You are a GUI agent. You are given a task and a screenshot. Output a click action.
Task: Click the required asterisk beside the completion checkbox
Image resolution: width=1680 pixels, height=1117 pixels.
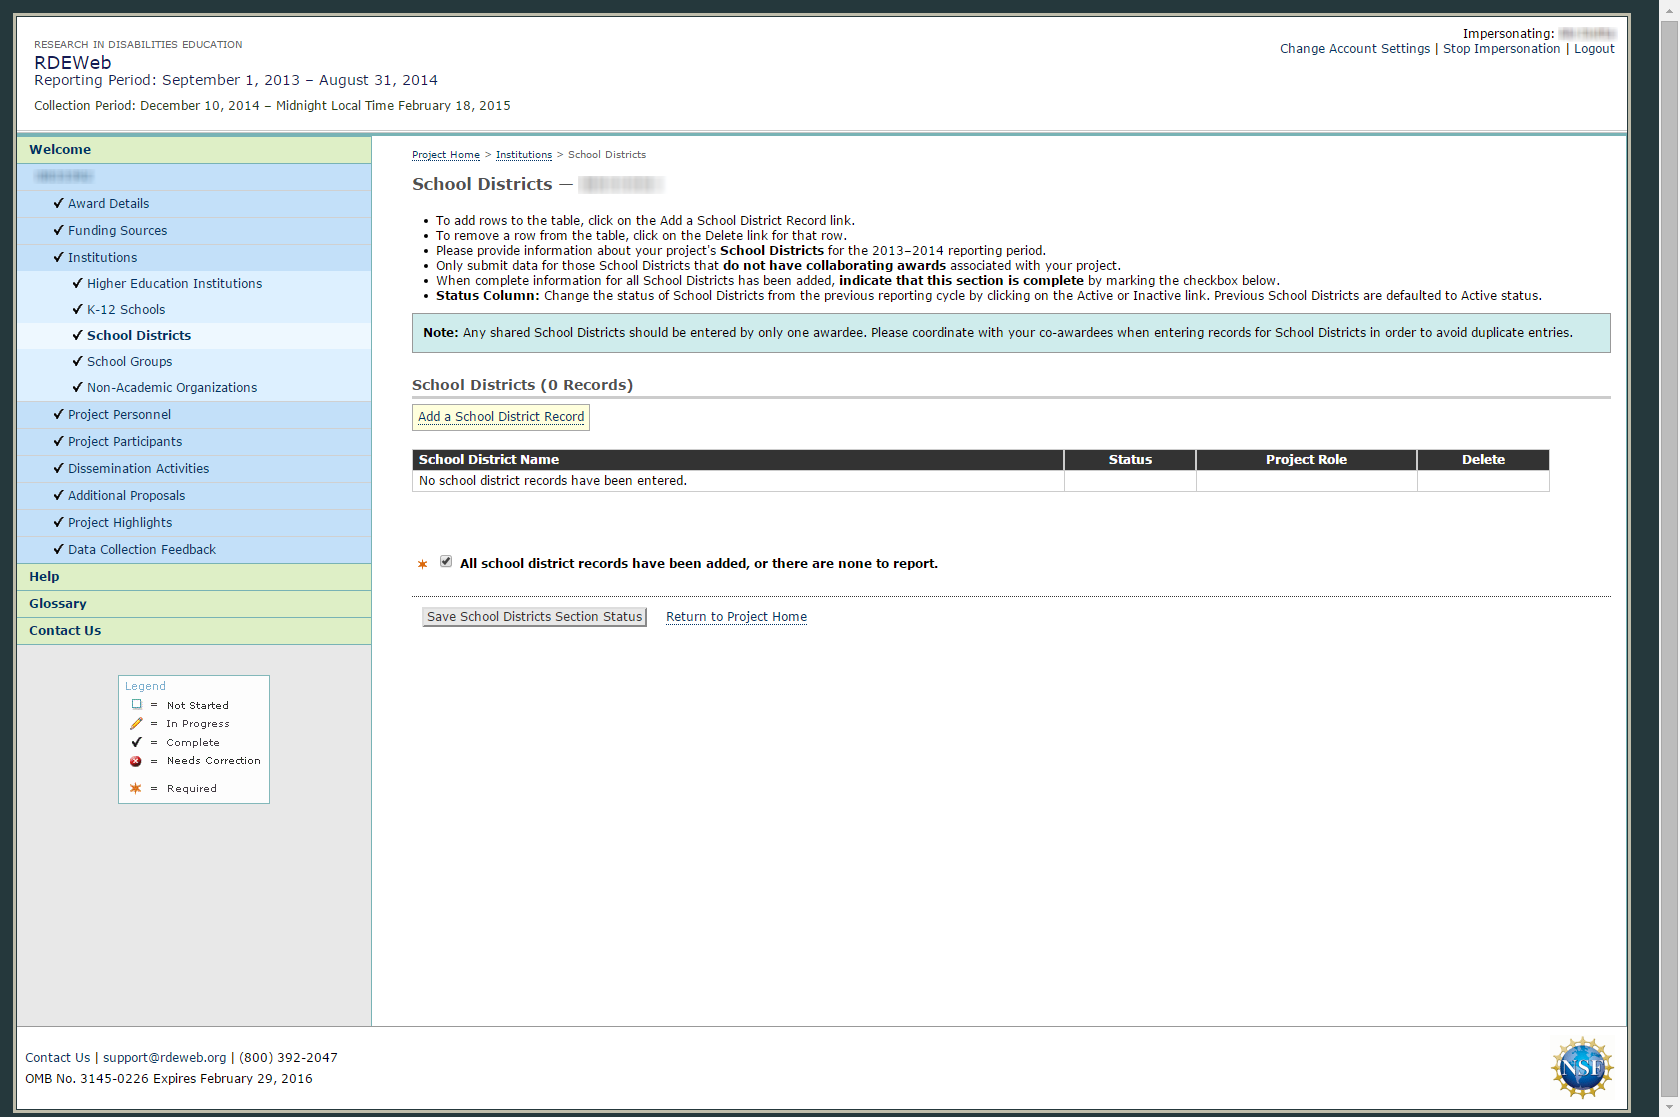click(x=422, y=564)
